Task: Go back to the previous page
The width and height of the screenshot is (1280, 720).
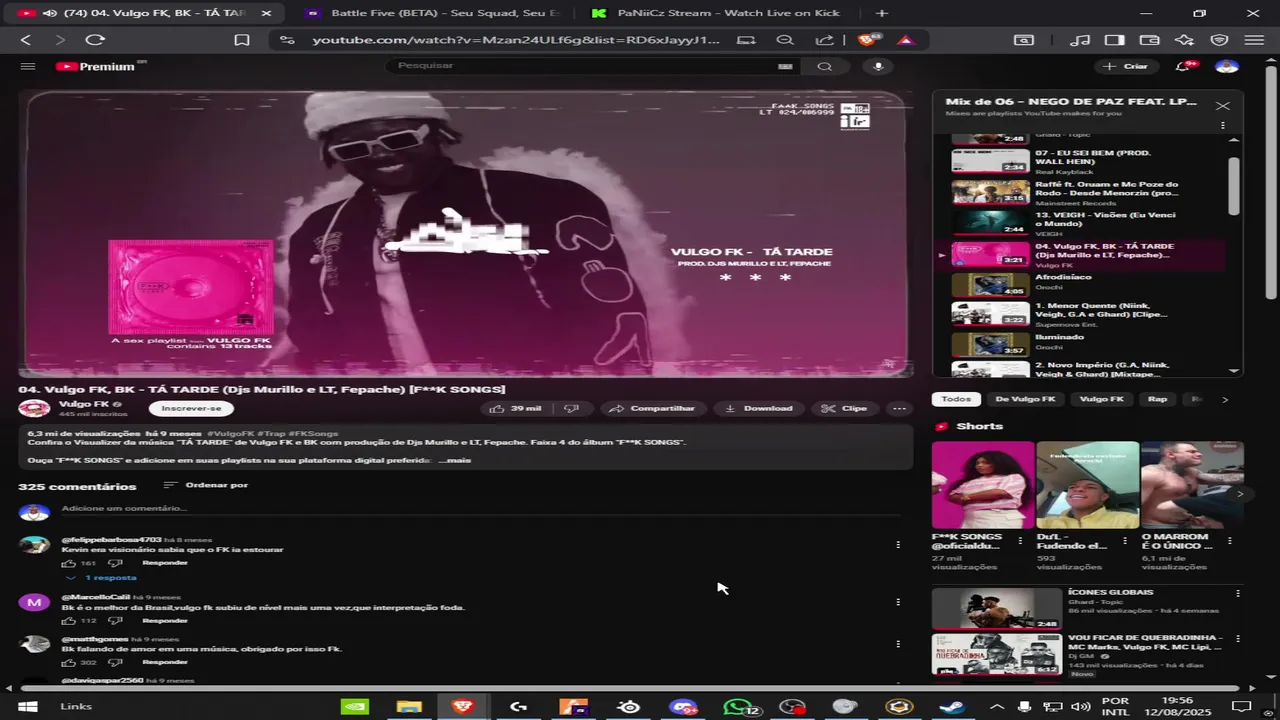Action: [26, 40]
